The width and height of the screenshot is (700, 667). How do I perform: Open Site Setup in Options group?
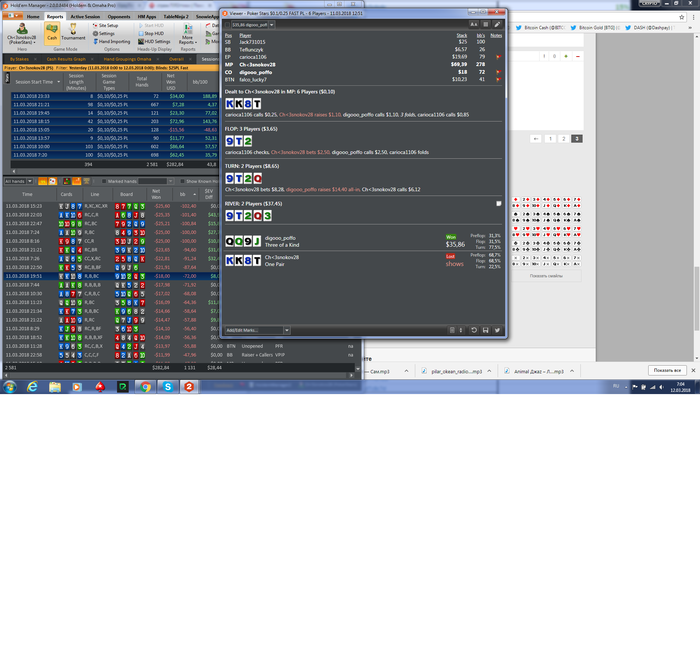[x=105, y=25]
